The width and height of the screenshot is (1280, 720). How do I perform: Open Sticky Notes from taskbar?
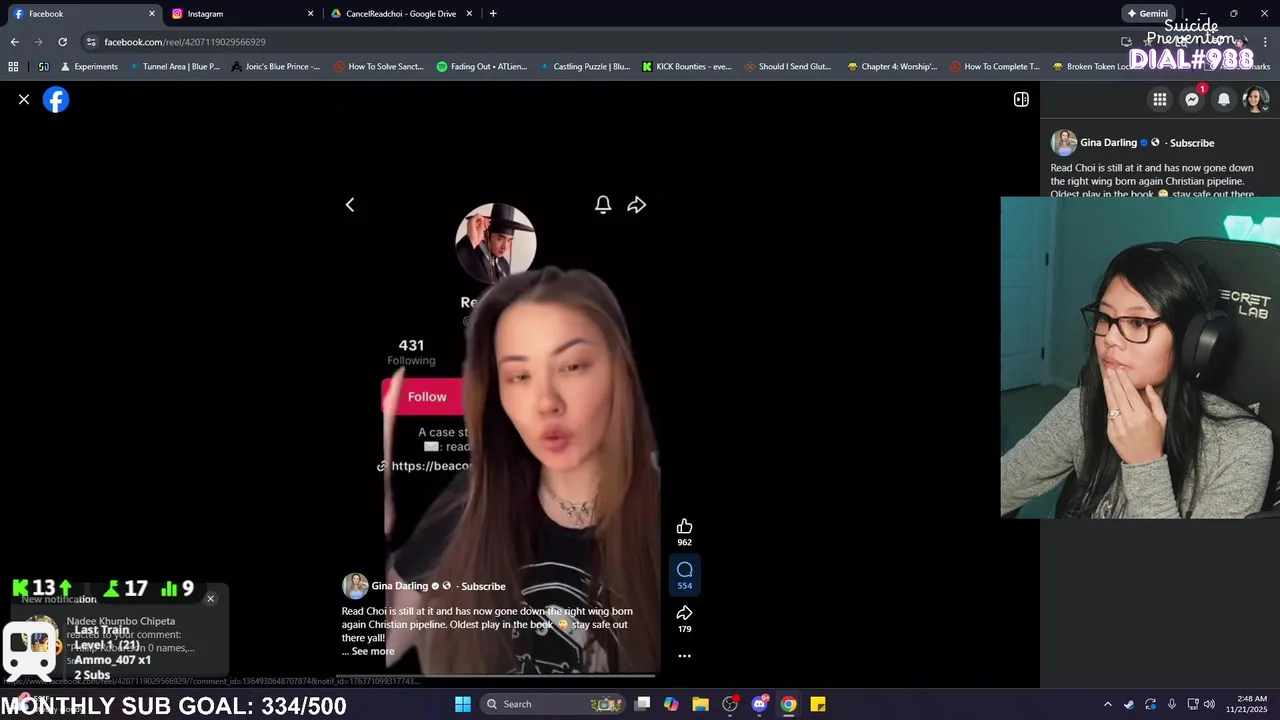[x=817, y=704]
